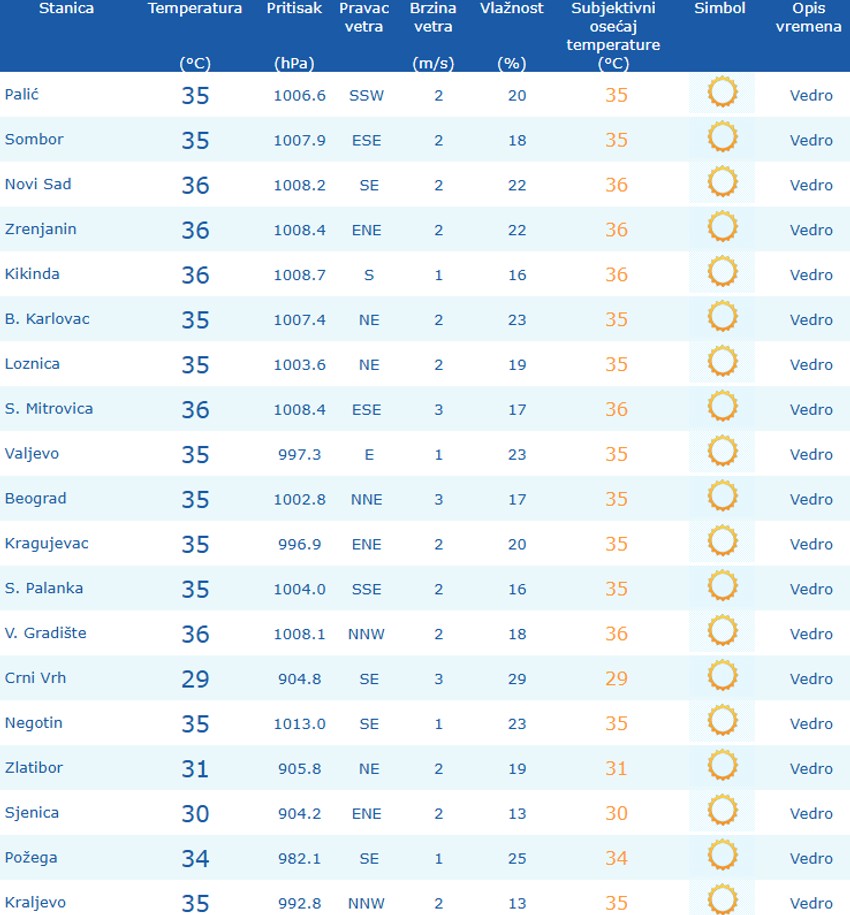Click the Opis vremena column header

click(x=809, y=17)
